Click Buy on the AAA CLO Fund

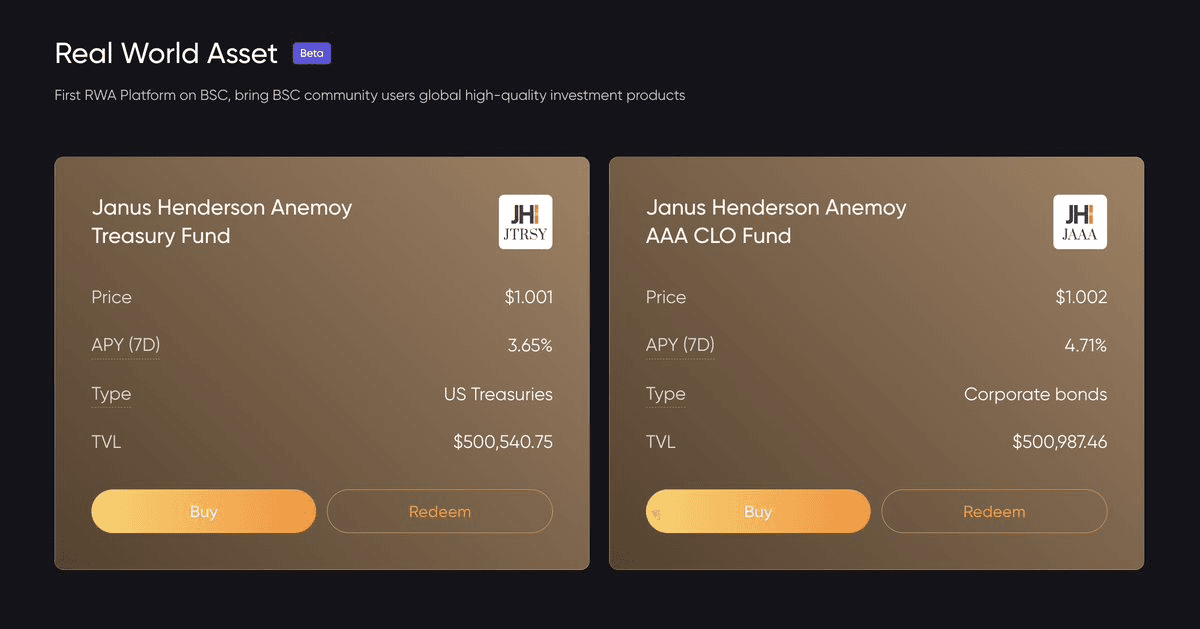click(758, 511)
